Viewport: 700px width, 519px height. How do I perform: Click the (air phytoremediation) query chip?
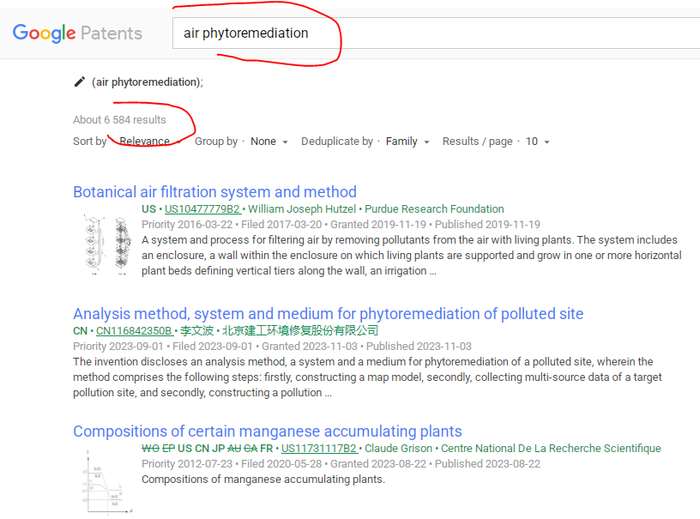[x=147, y=82]
